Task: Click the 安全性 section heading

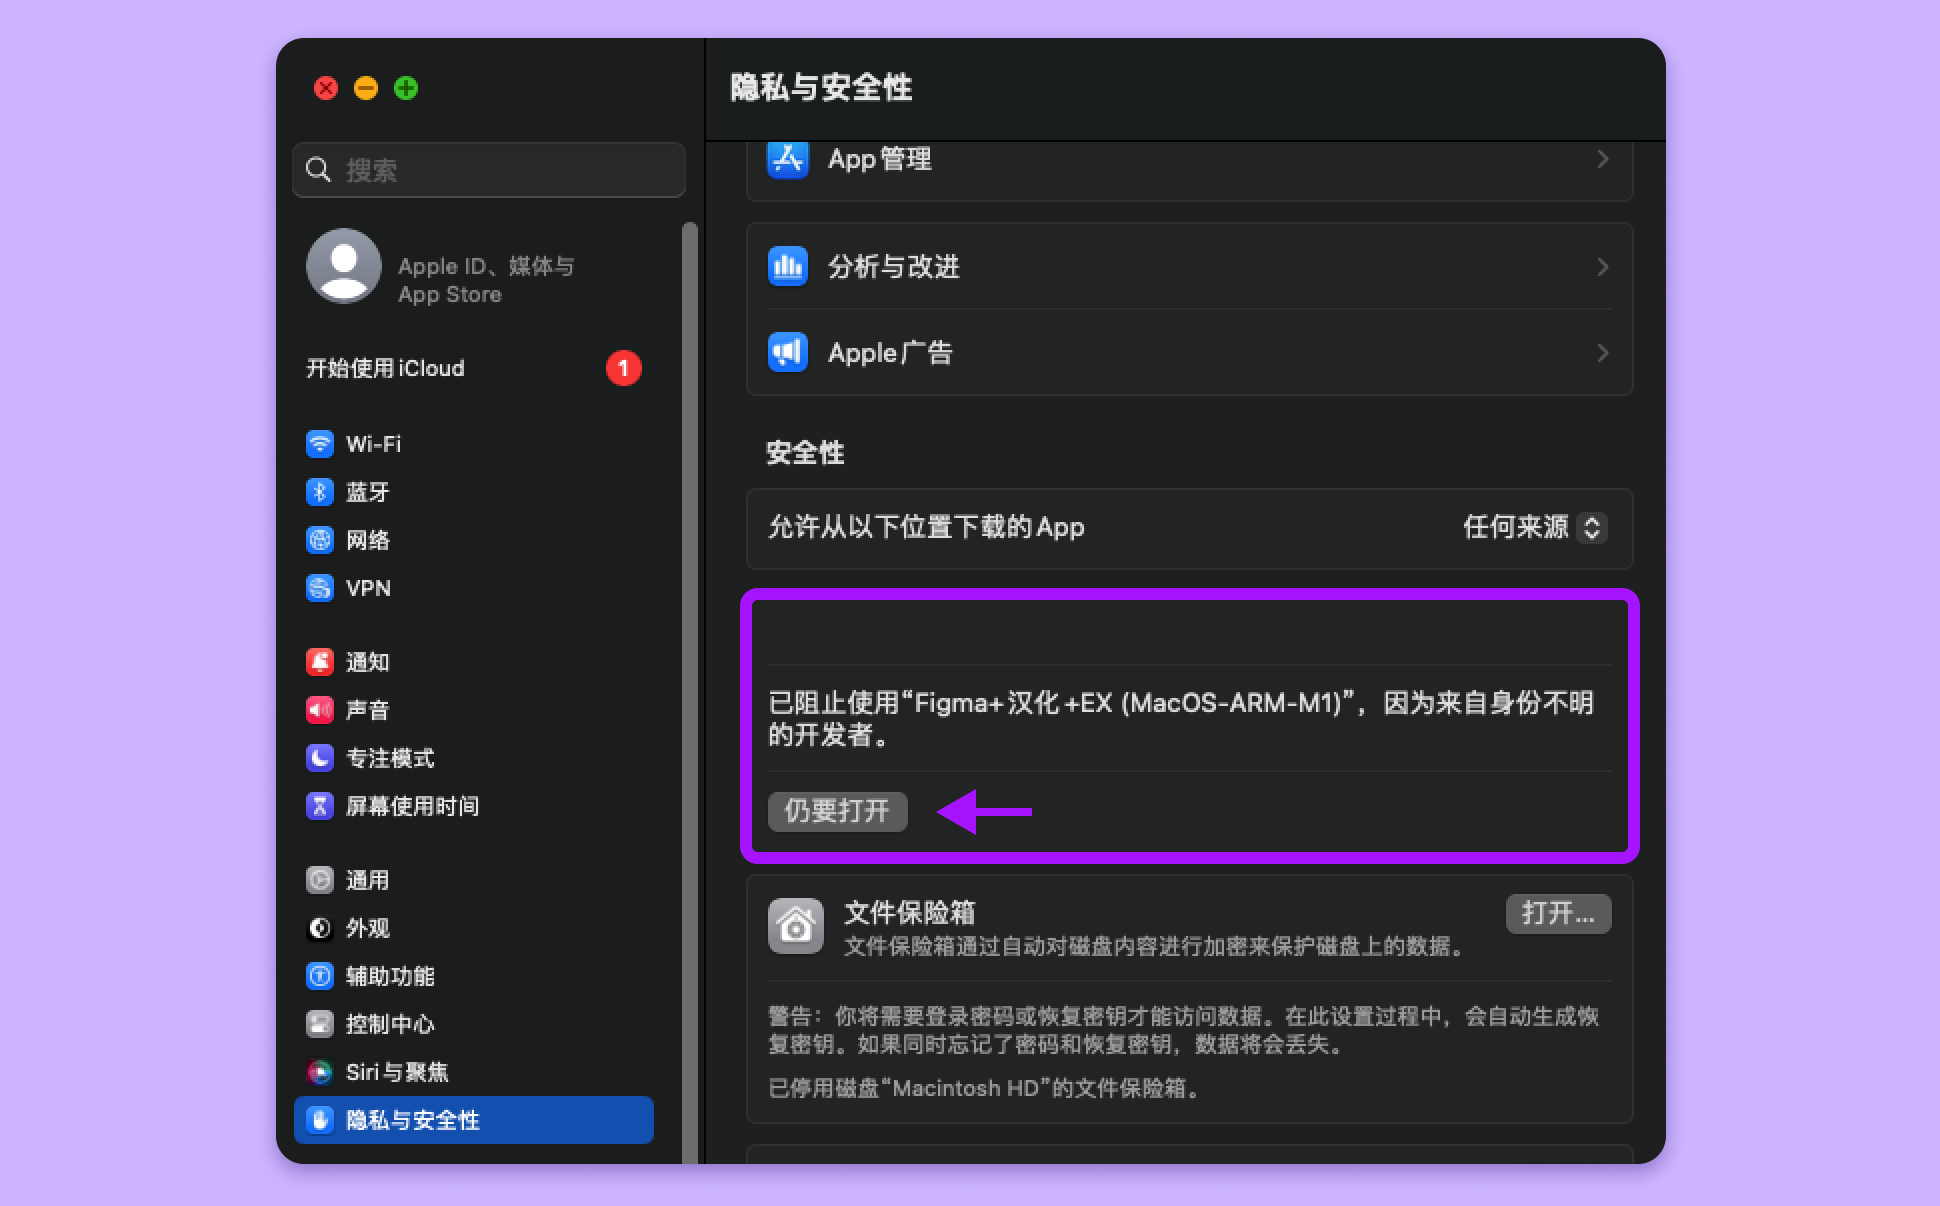Action: coord(805,453)
